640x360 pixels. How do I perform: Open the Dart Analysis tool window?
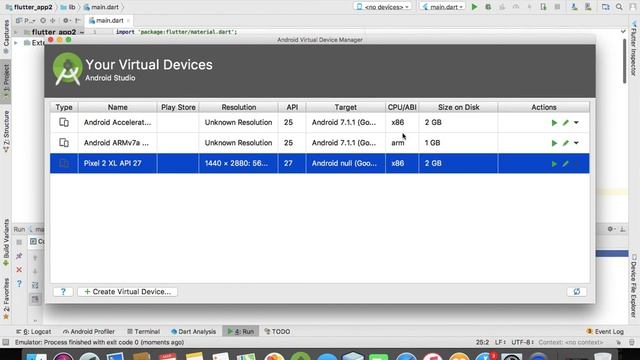193,331
